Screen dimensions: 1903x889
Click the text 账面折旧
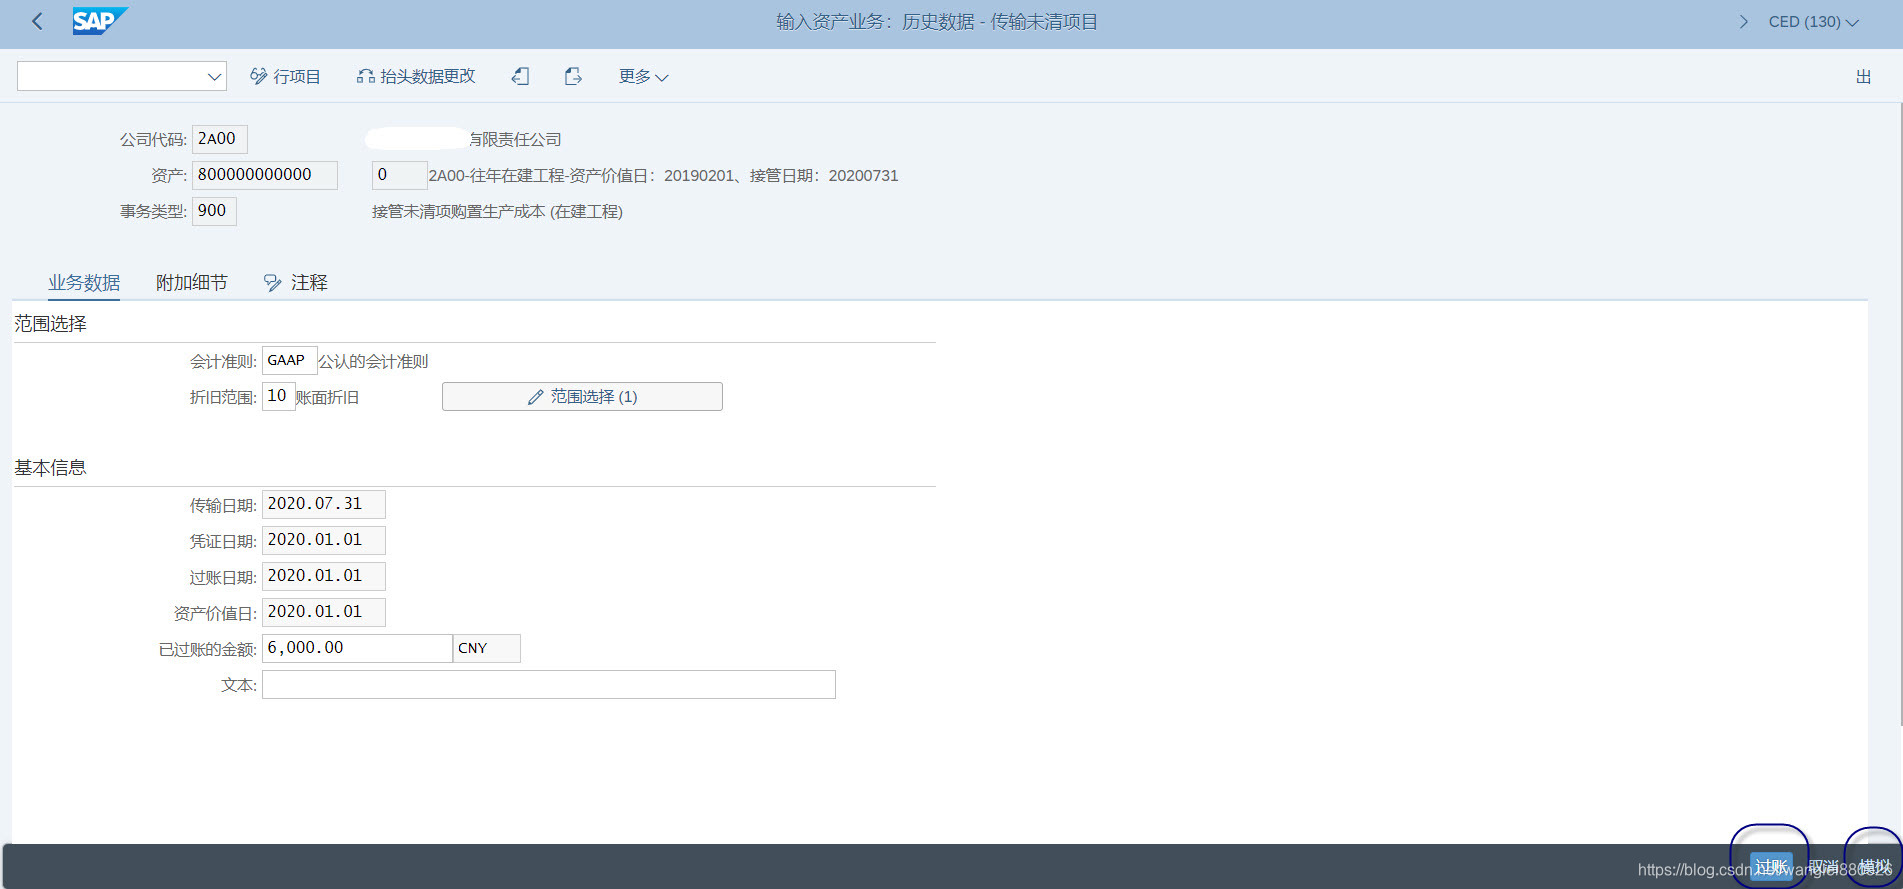click(327, 397)
